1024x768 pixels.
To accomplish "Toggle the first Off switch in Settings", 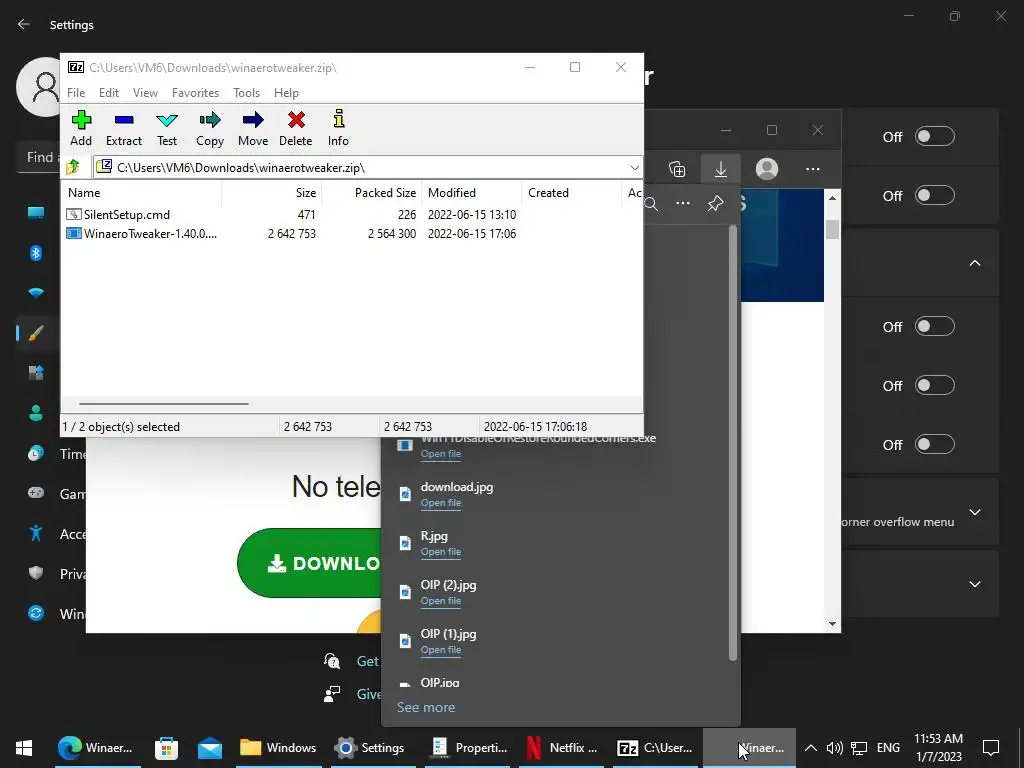I will click(x=935, y=136).
